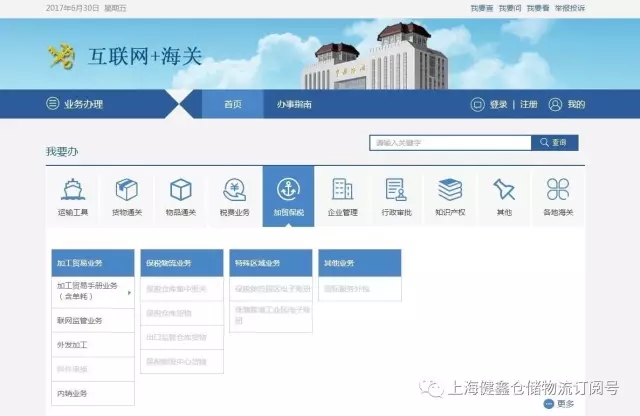Click 我要问 in the top bar
The width and height of the screenshot is (640, 416).
click(510, 8)
